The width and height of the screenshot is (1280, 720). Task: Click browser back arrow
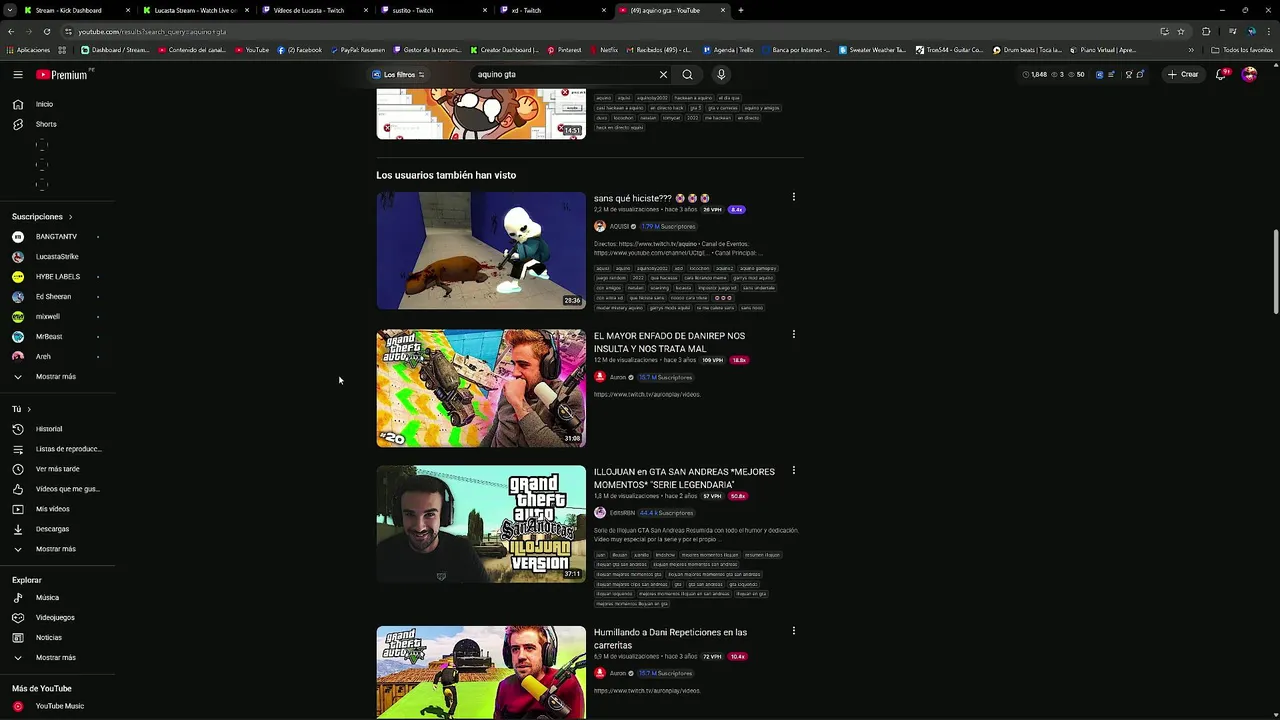pos(11,31)
